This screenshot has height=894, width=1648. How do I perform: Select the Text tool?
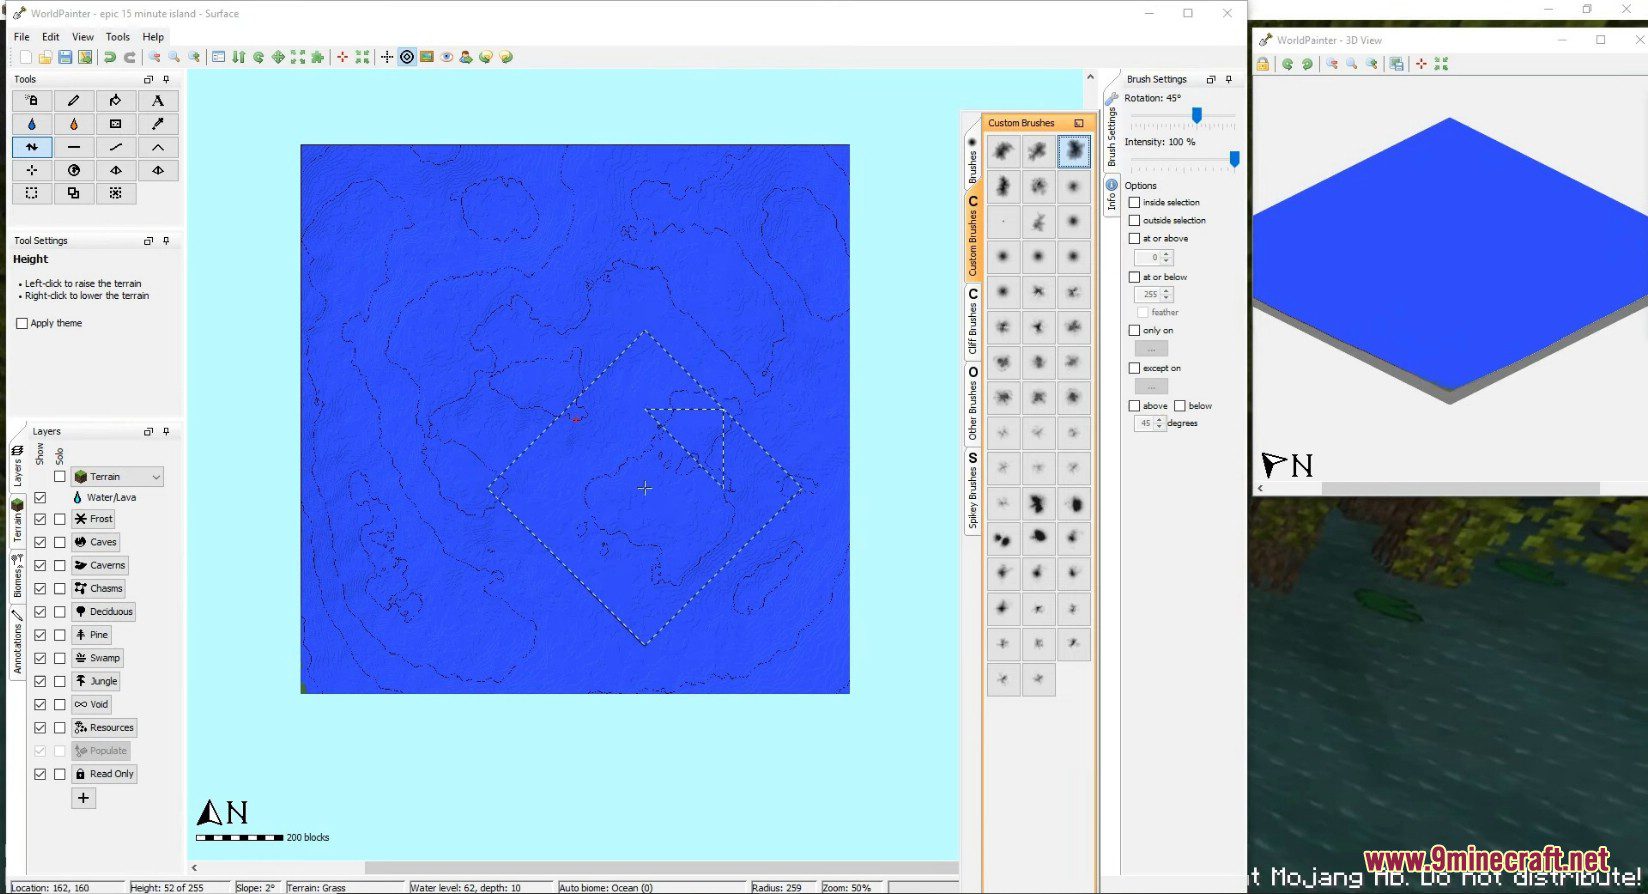point(158,101)
